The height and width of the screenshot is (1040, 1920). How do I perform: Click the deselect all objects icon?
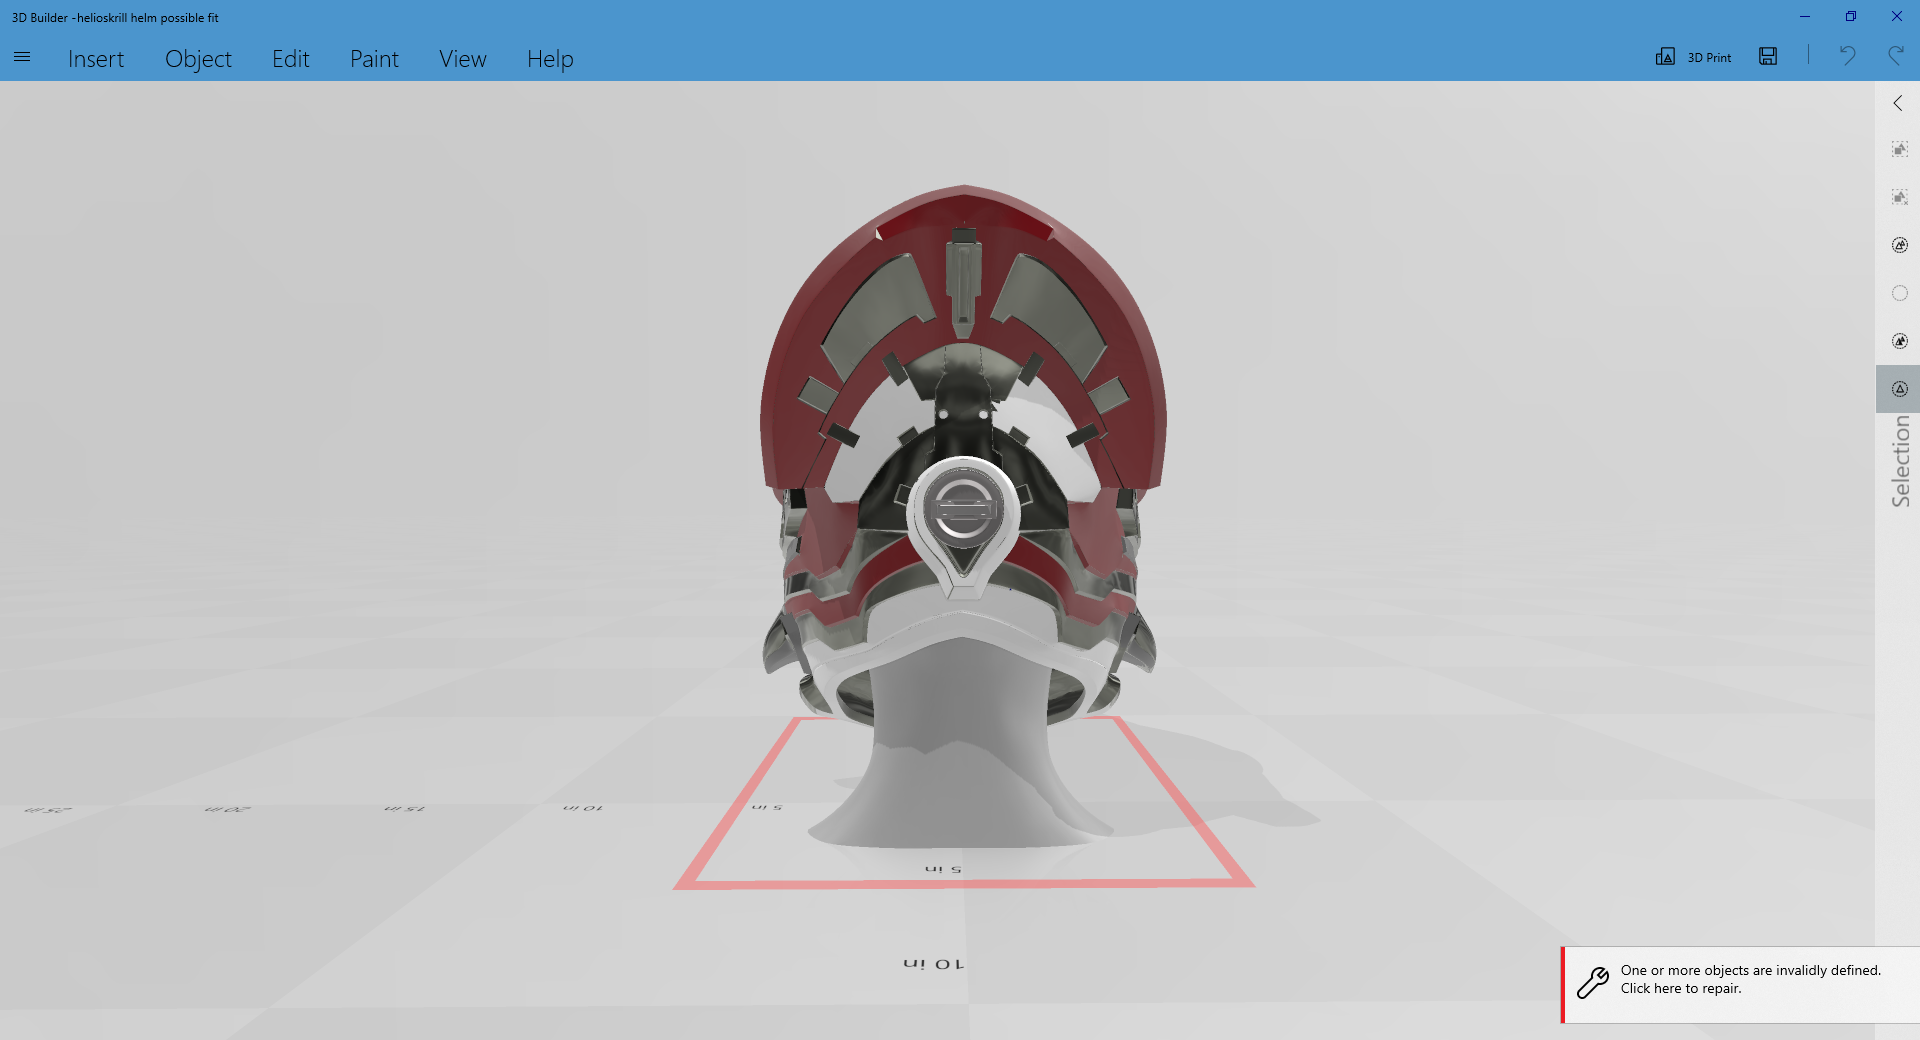pos(1900,197)
